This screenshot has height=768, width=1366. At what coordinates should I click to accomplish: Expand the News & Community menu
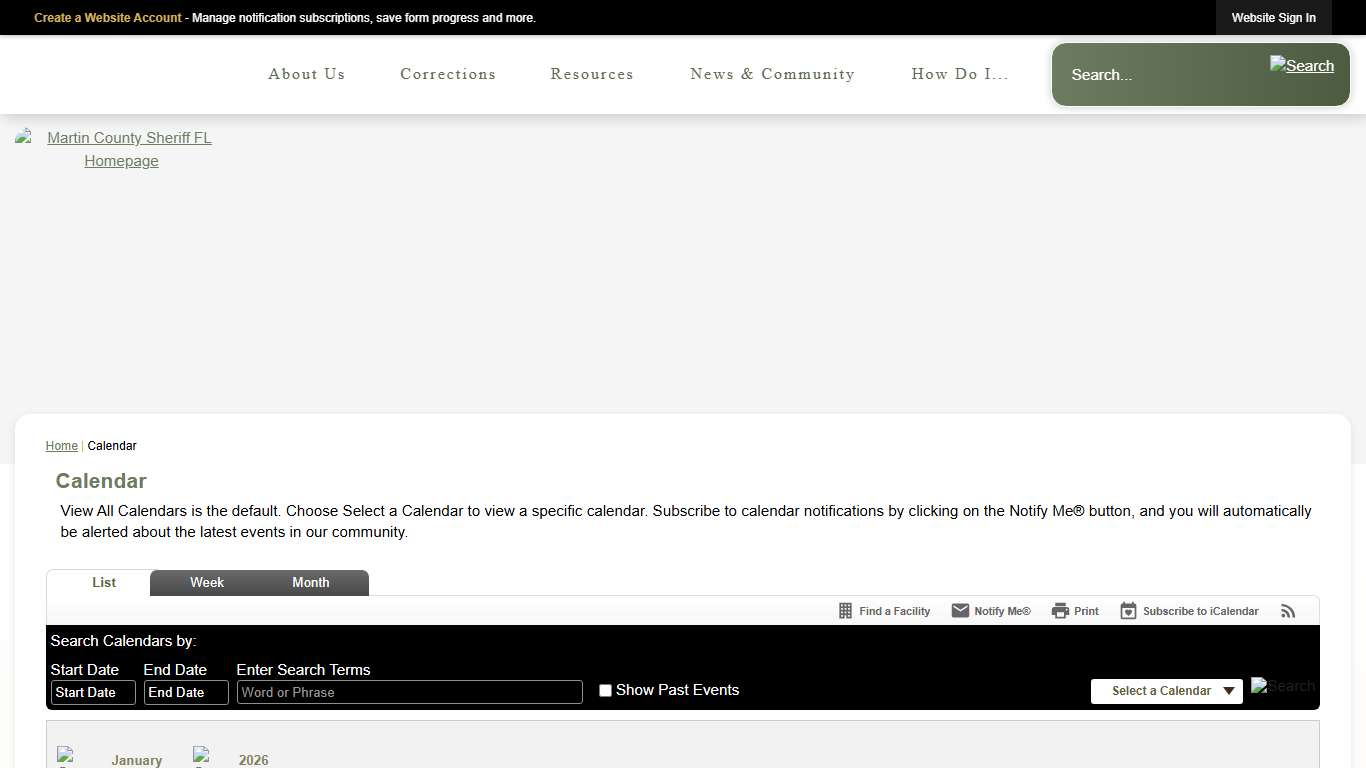point(772,74)
